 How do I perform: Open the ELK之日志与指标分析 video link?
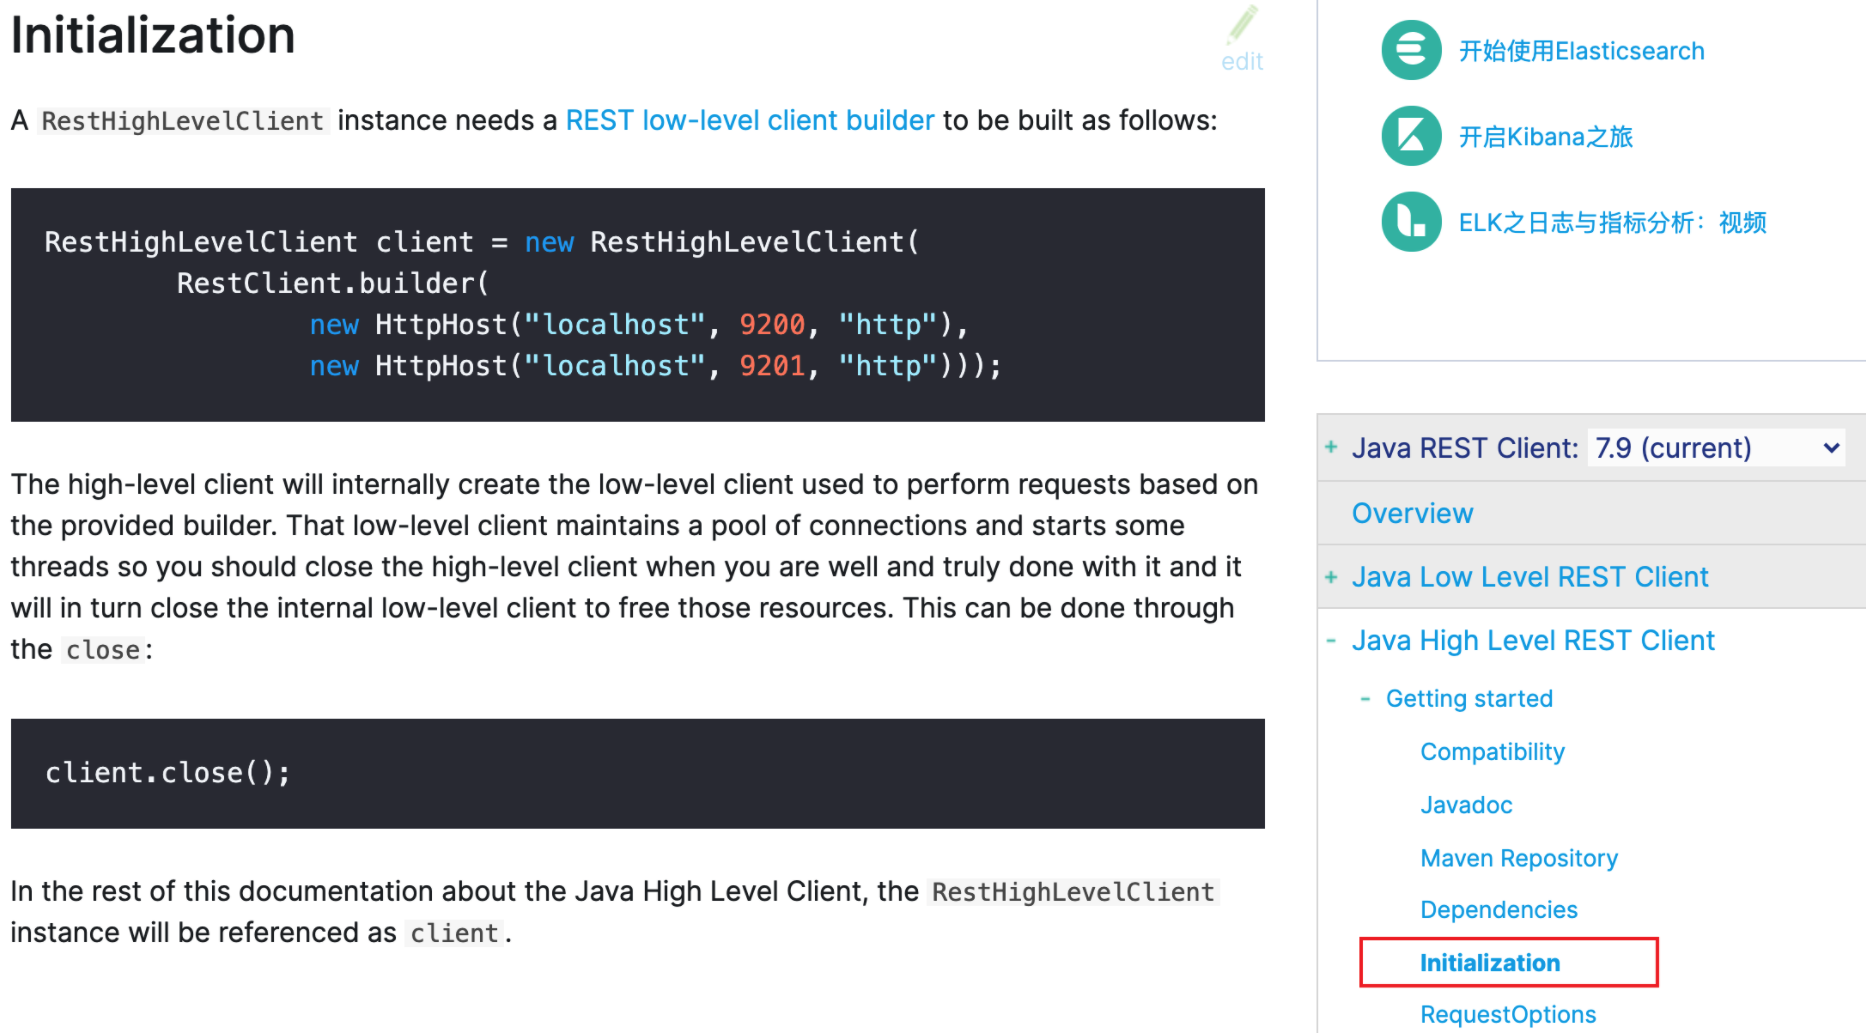point(1612,223)
